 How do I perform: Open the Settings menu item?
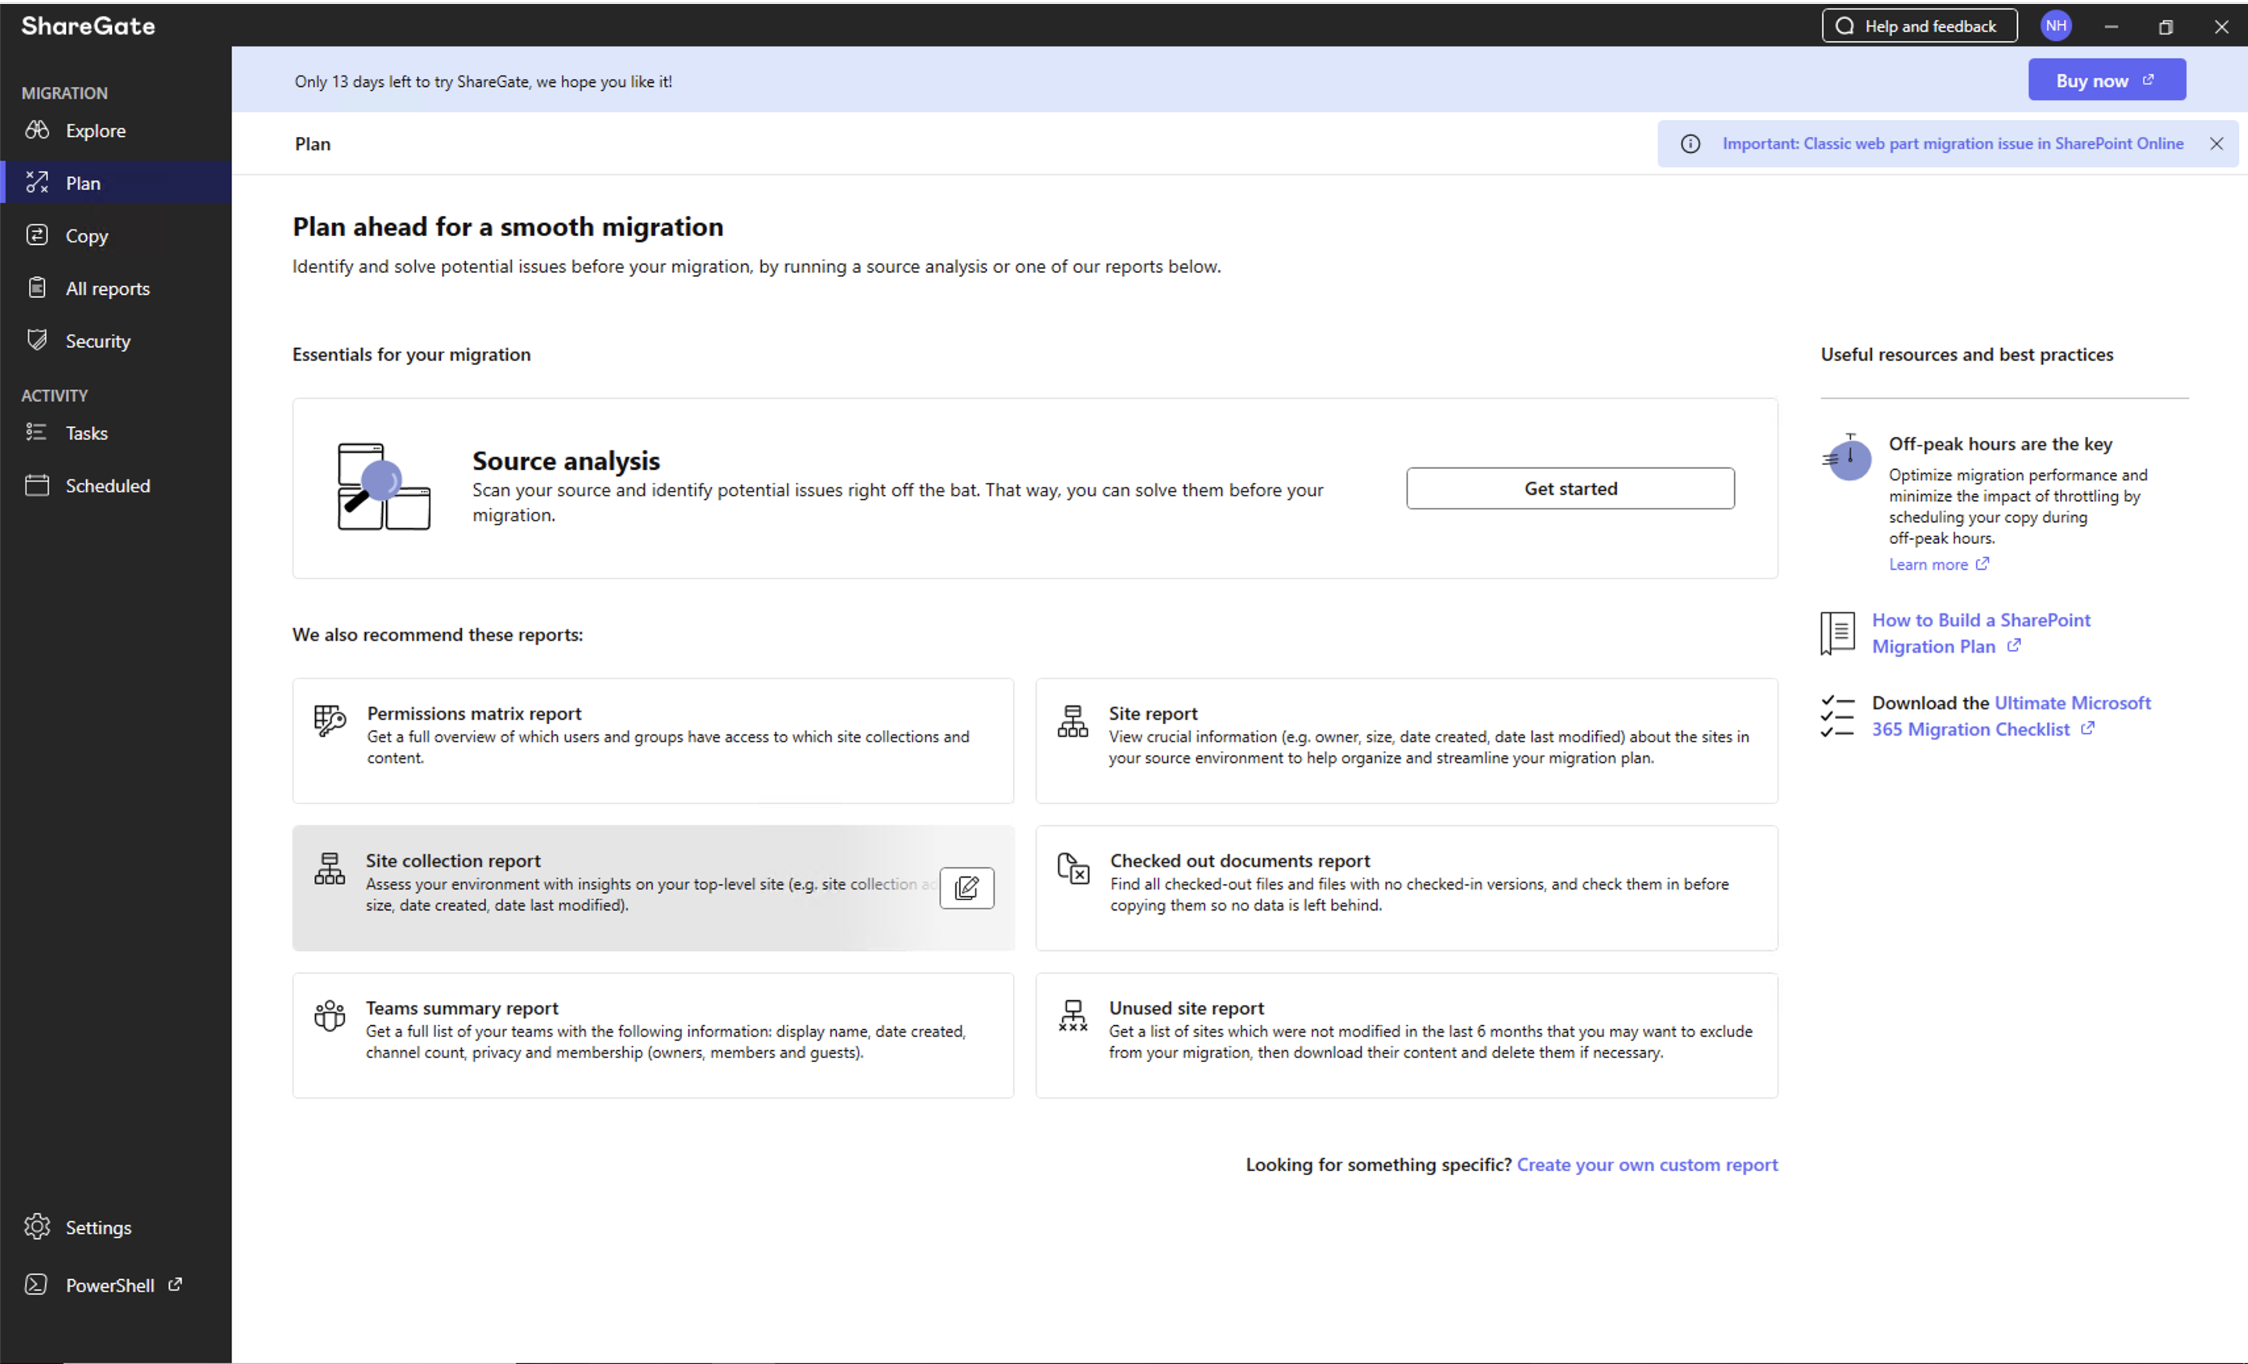116,1226
